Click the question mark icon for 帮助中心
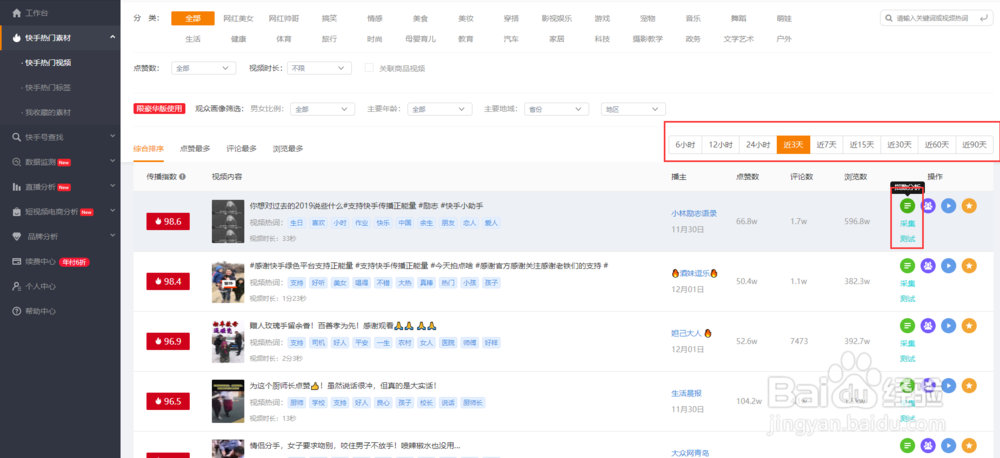The image size is (1000, 458). pos(17,311)
